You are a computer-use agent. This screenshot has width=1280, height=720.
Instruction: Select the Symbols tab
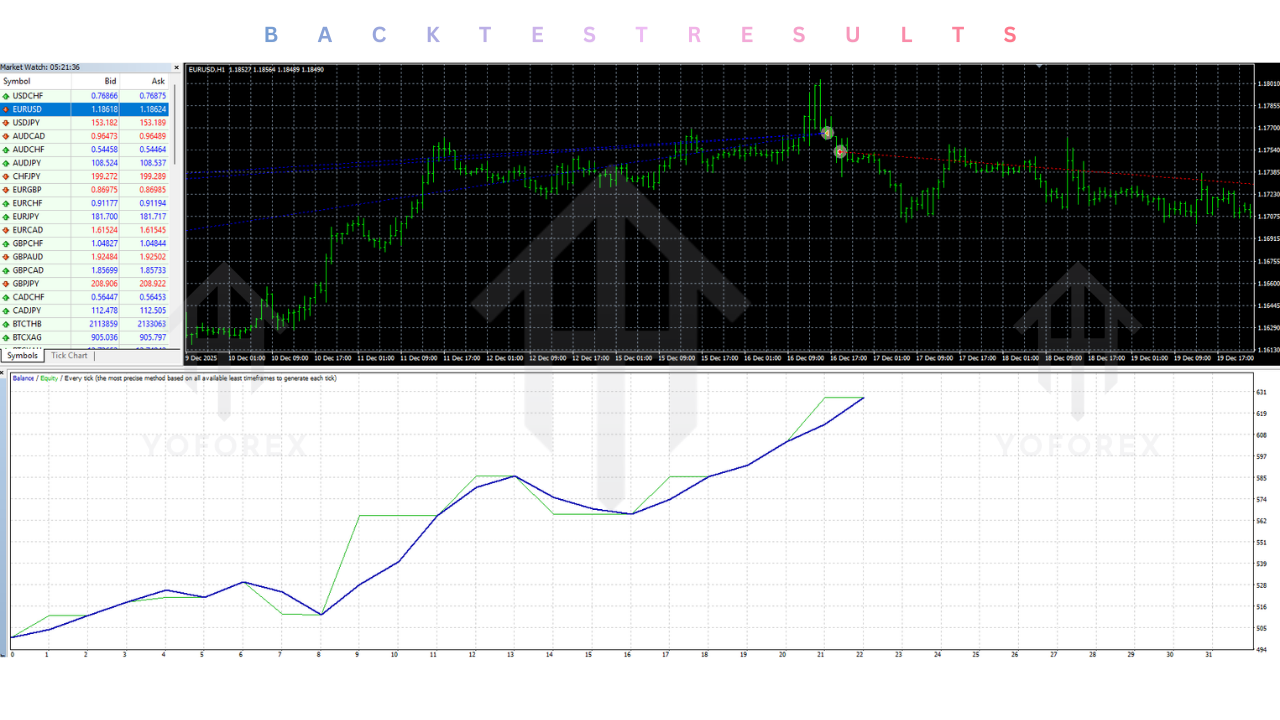(x=22, y=355)
